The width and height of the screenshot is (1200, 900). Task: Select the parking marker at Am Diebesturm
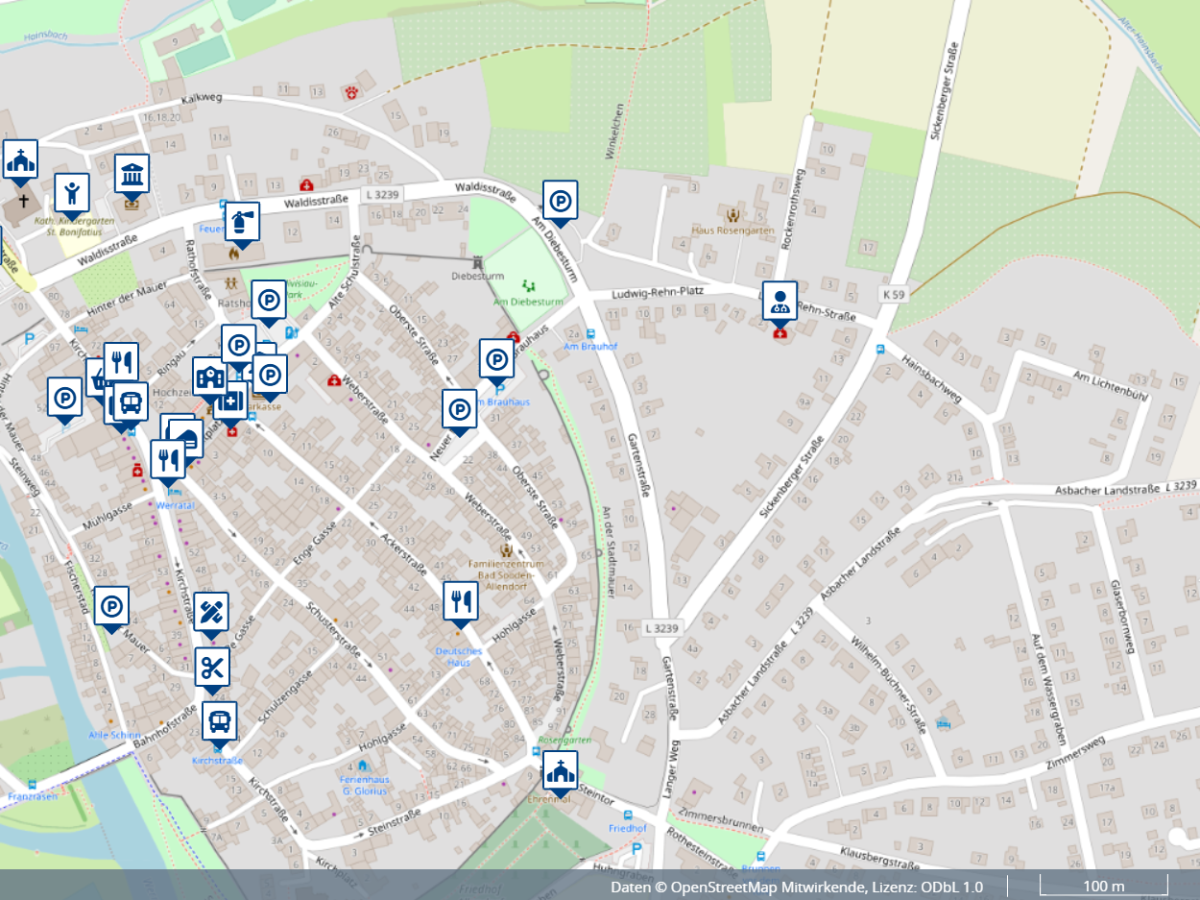[561, 200]
